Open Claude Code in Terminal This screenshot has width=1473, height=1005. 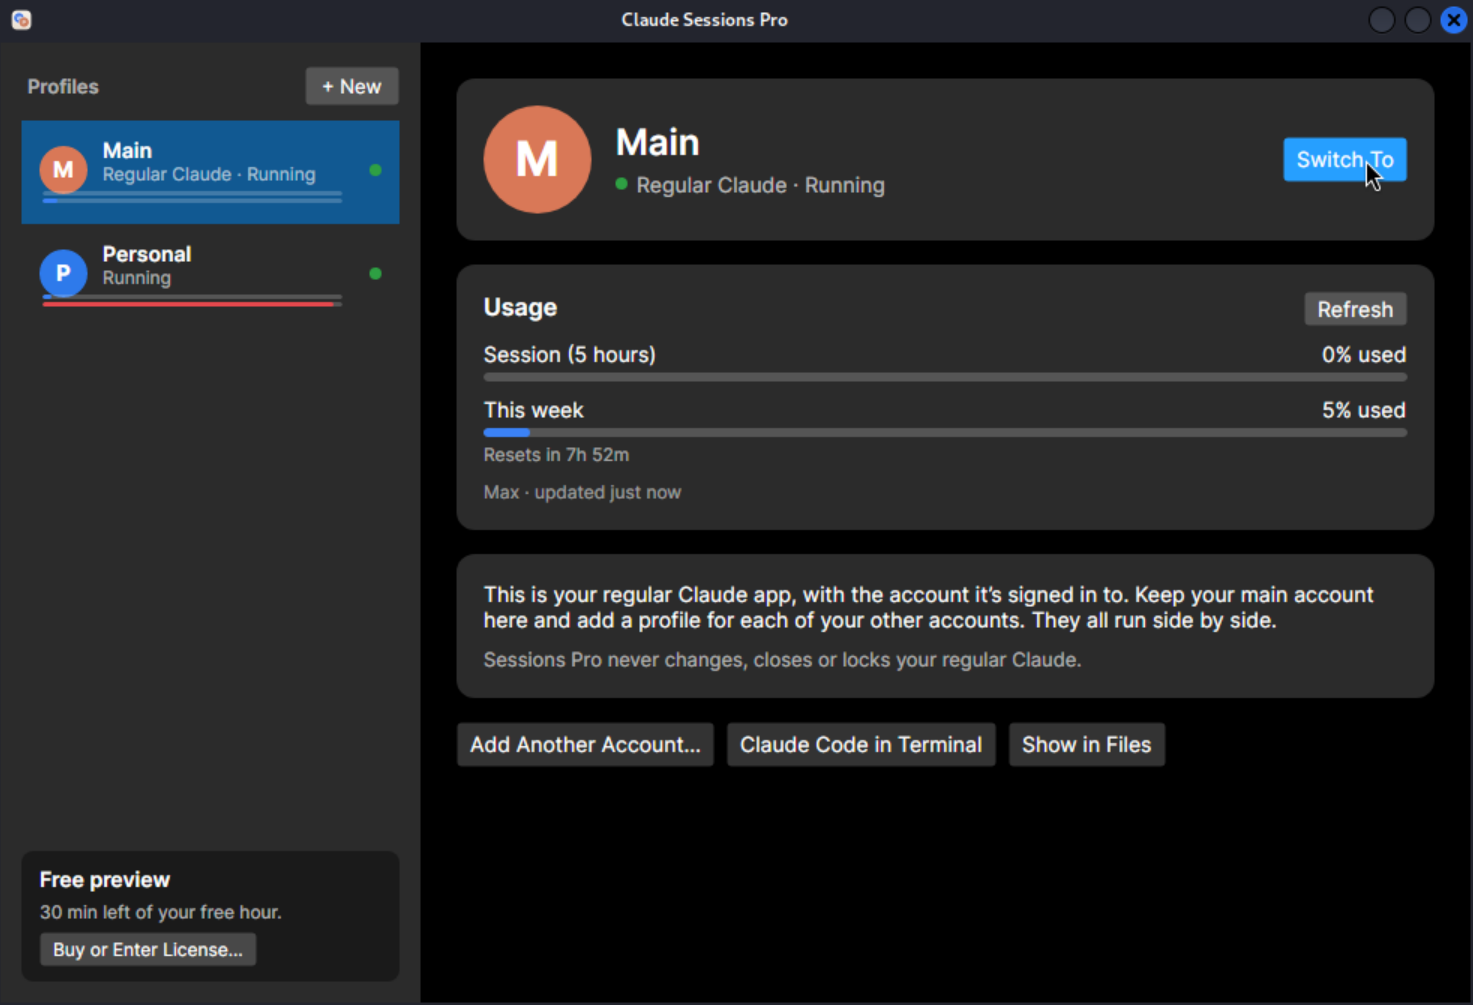pyautogui.click(x=861, y=745)
